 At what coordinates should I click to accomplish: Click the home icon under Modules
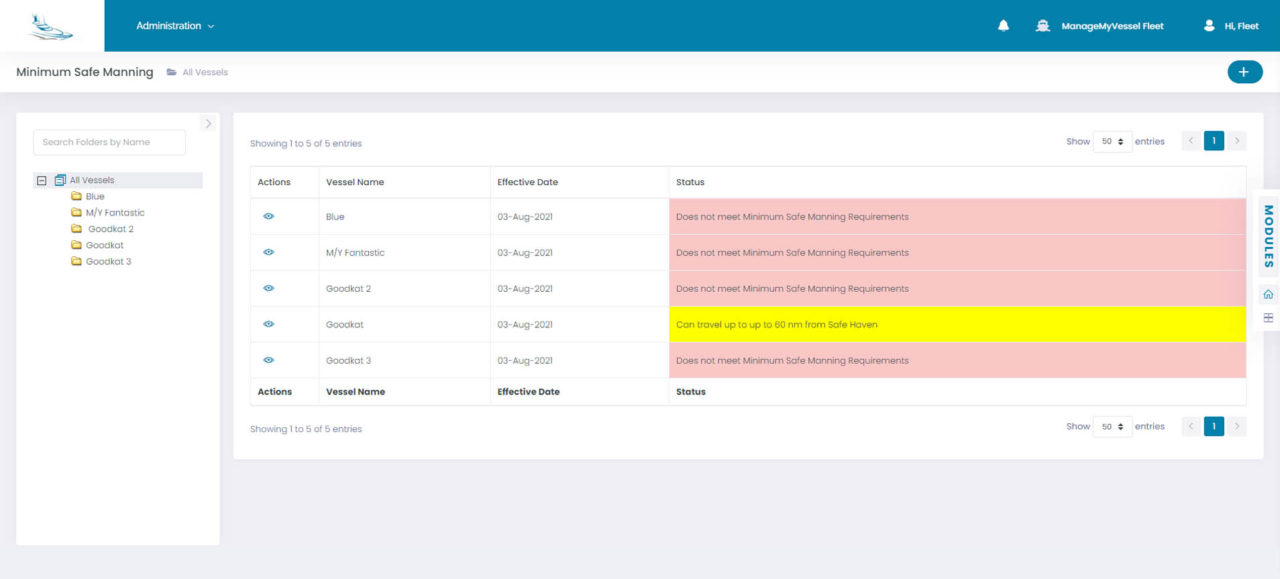pos(1268,294)
